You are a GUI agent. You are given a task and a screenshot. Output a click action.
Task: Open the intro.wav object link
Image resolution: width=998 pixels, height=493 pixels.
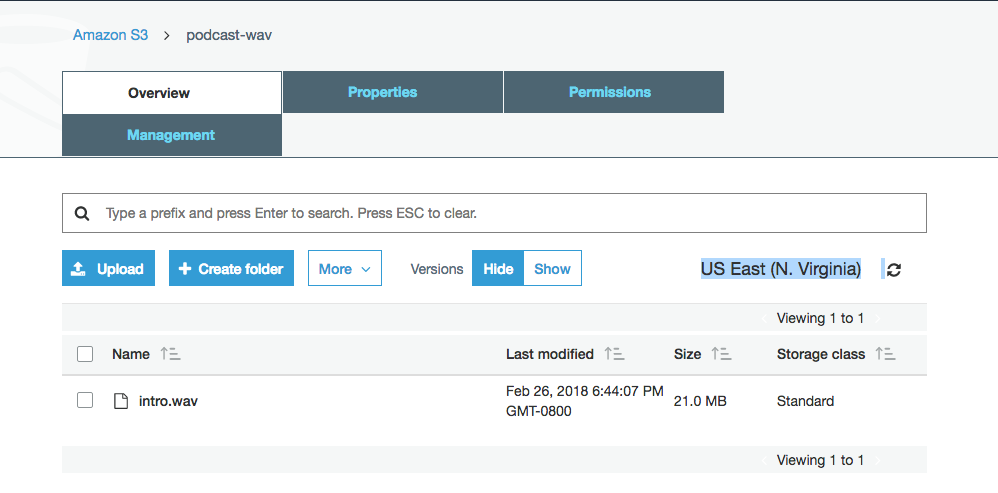(x=168, y=401)
